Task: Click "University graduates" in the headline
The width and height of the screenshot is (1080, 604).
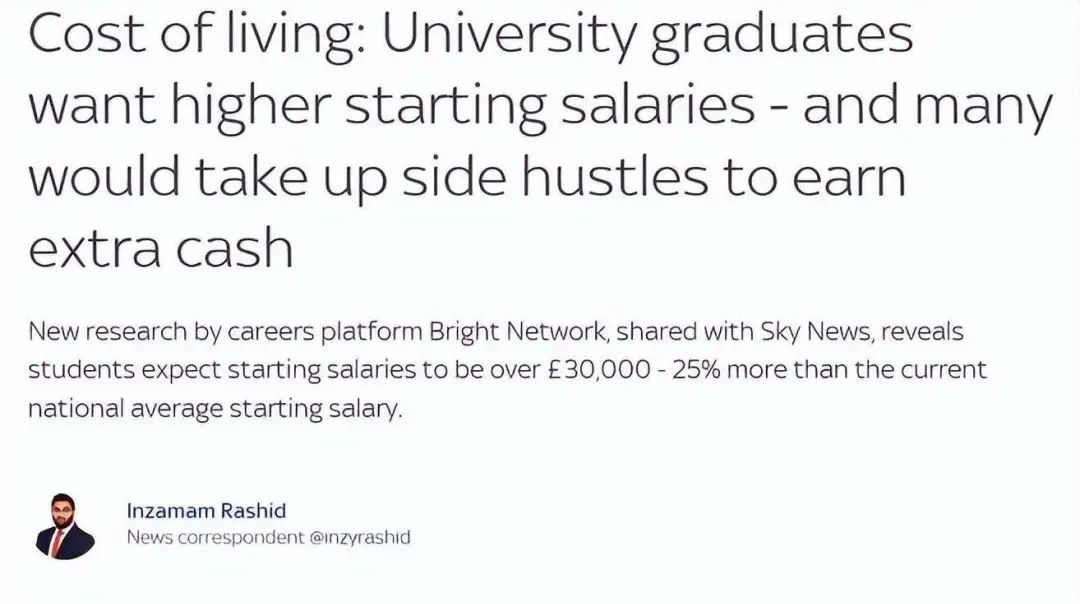Action: coord(647,34)
